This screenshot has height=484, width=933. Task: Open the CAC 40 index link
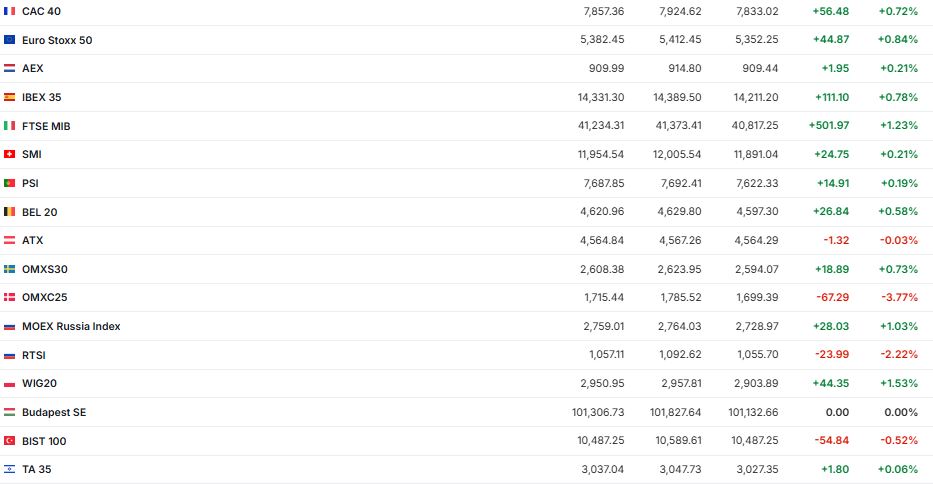click(x=39, y=11)
